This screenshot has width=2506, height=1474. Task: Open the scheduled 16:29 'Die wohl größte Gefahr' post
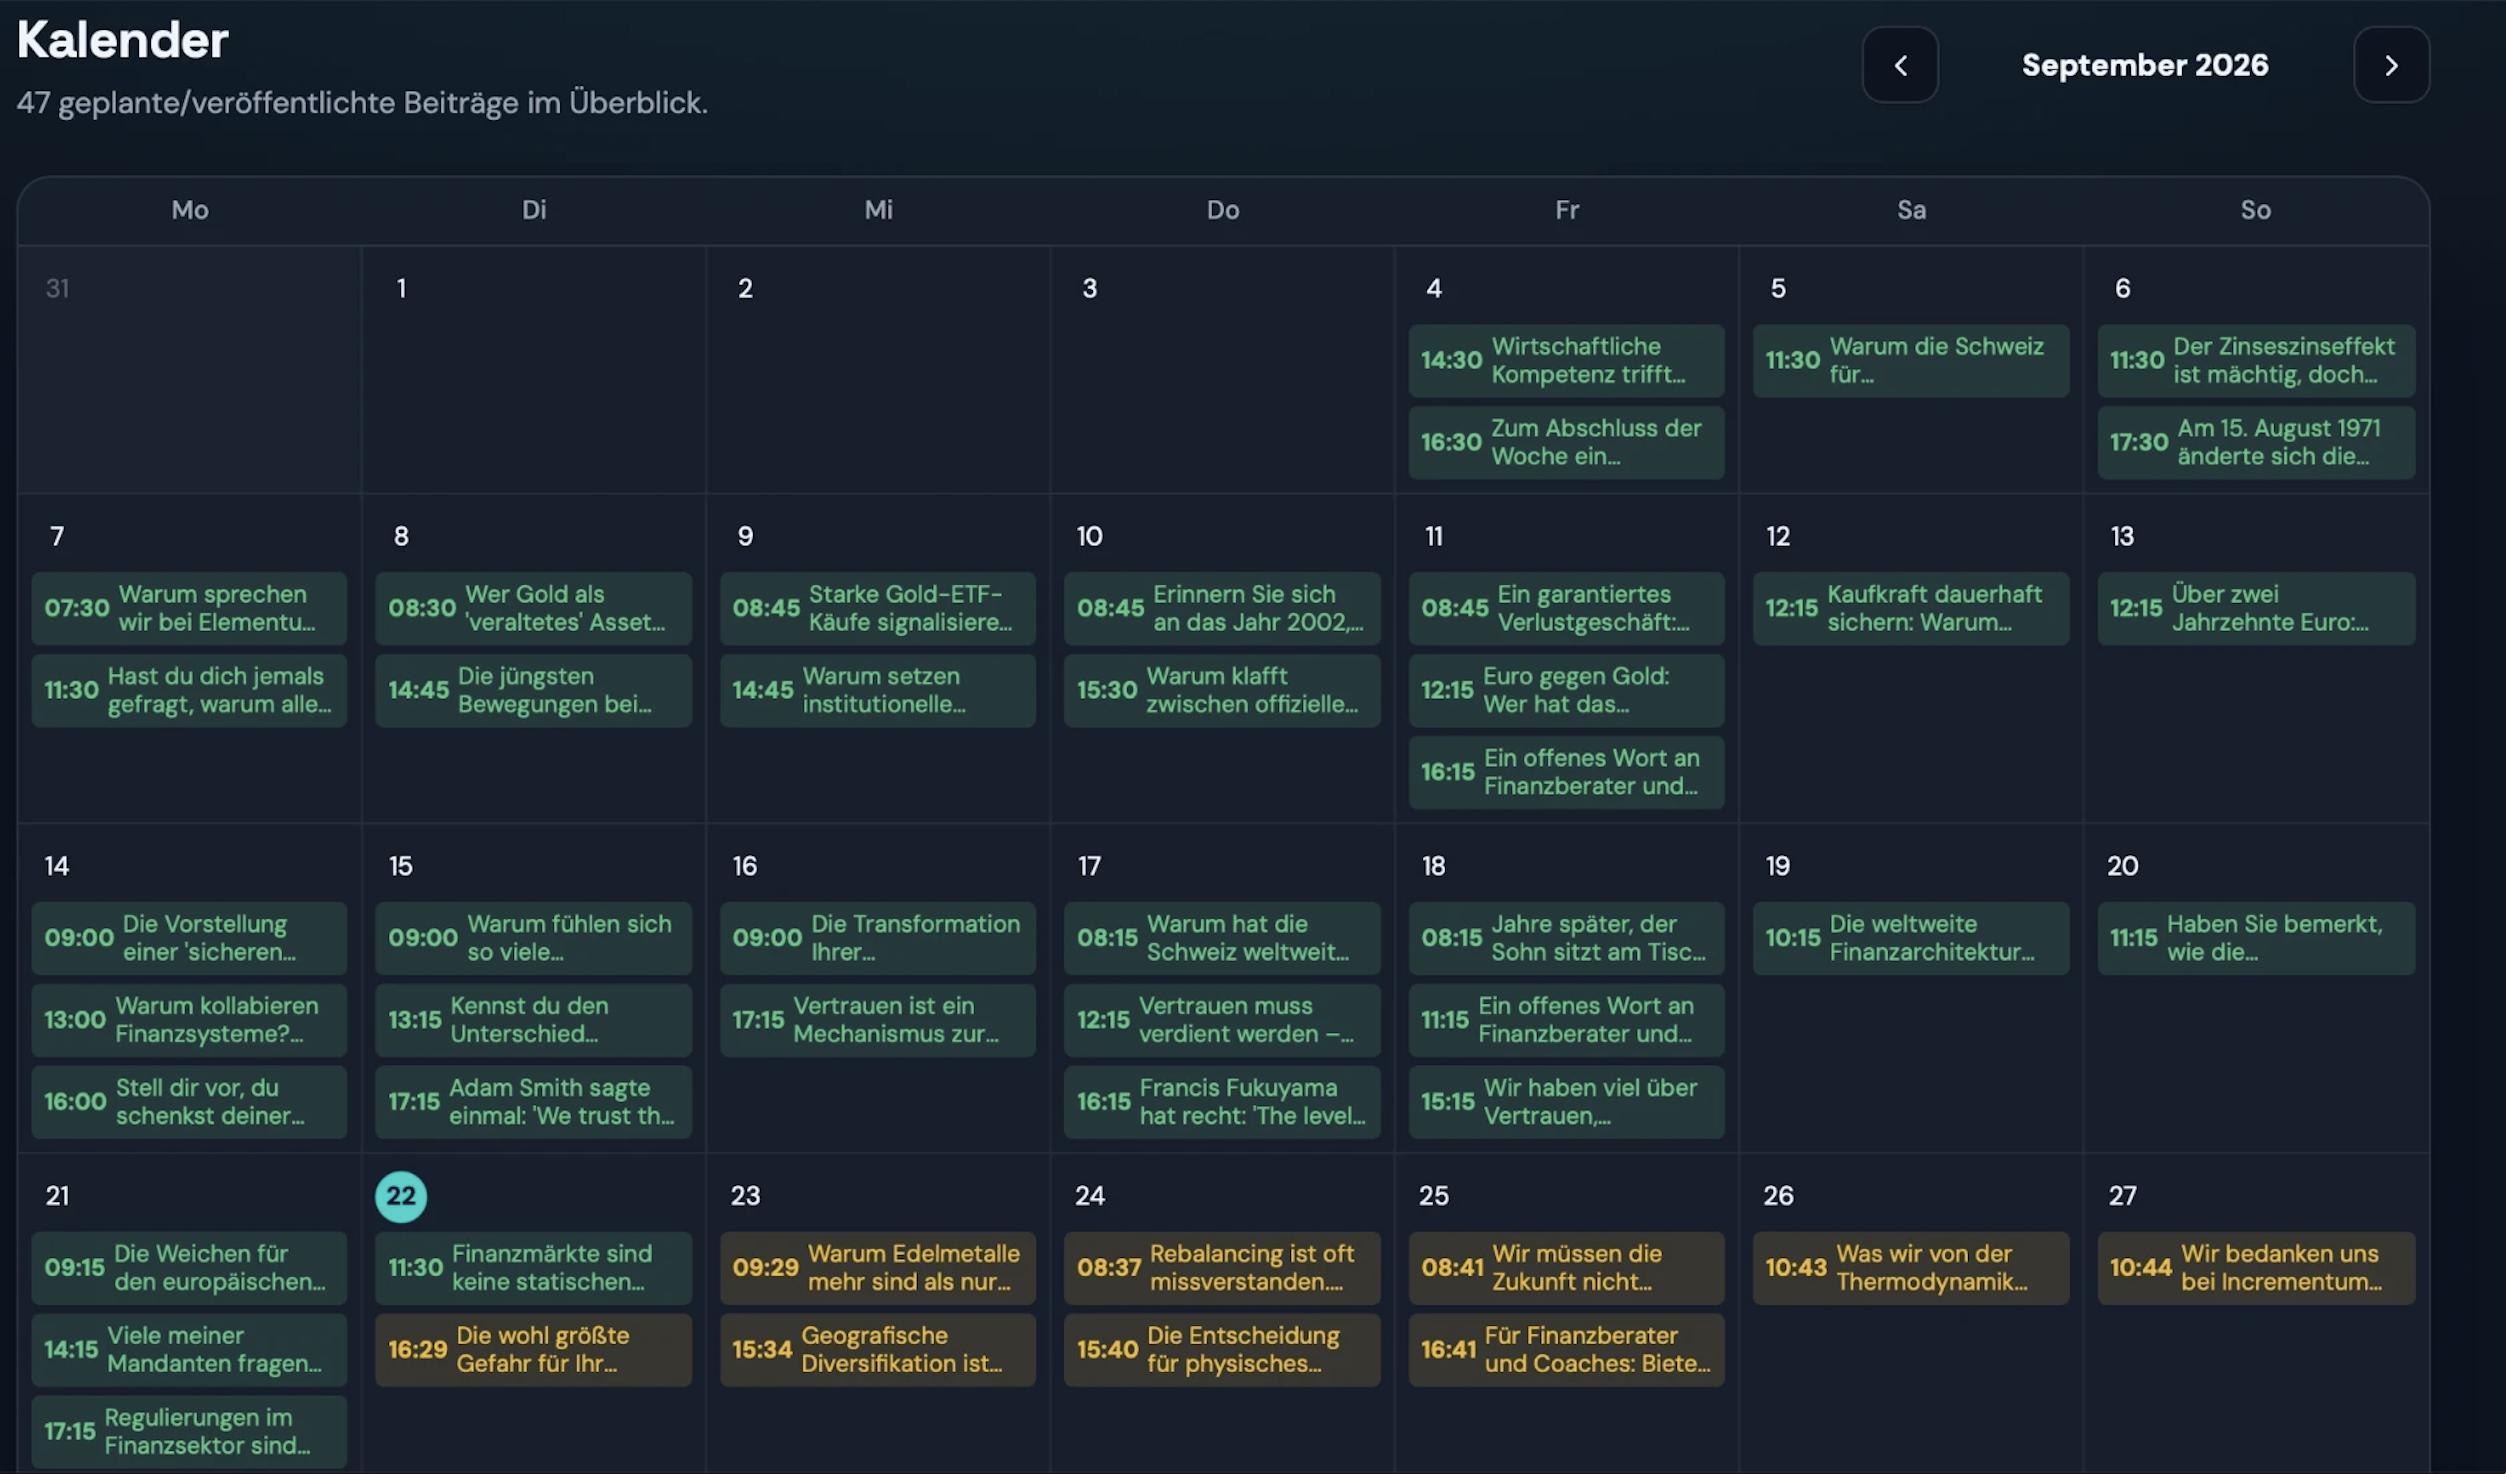[533, 1350]
